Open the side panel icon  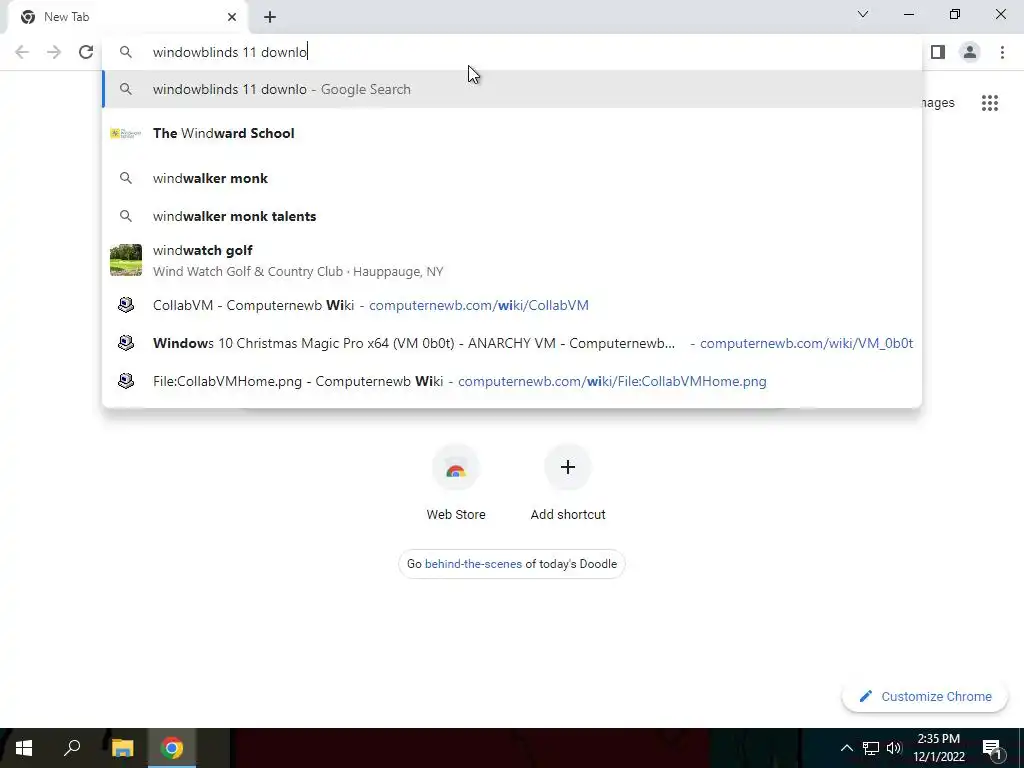pos(938,52)
